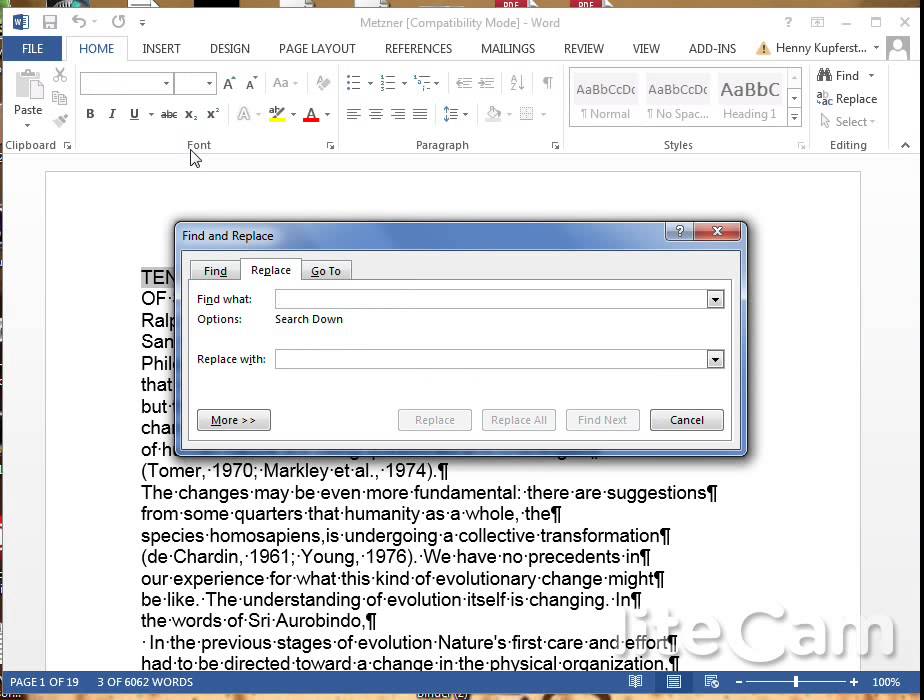This screenshot has width=924, height=700.
Task: Click in the Replace with input field
Action: [x=491, y=359]
